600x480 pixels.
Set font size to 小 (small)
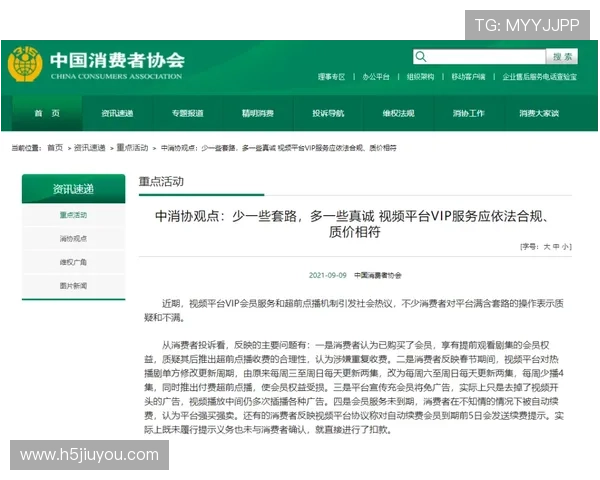tap(565, 247)
